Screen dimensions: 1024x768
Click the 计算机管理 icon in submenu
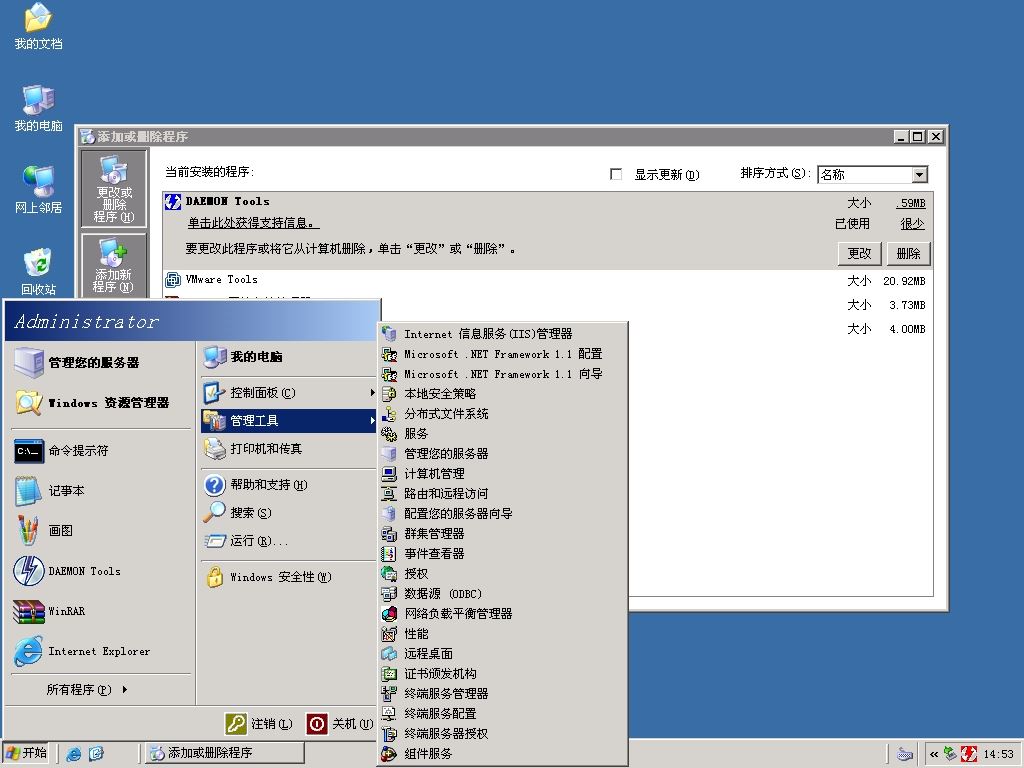click(x=389, y=473)
